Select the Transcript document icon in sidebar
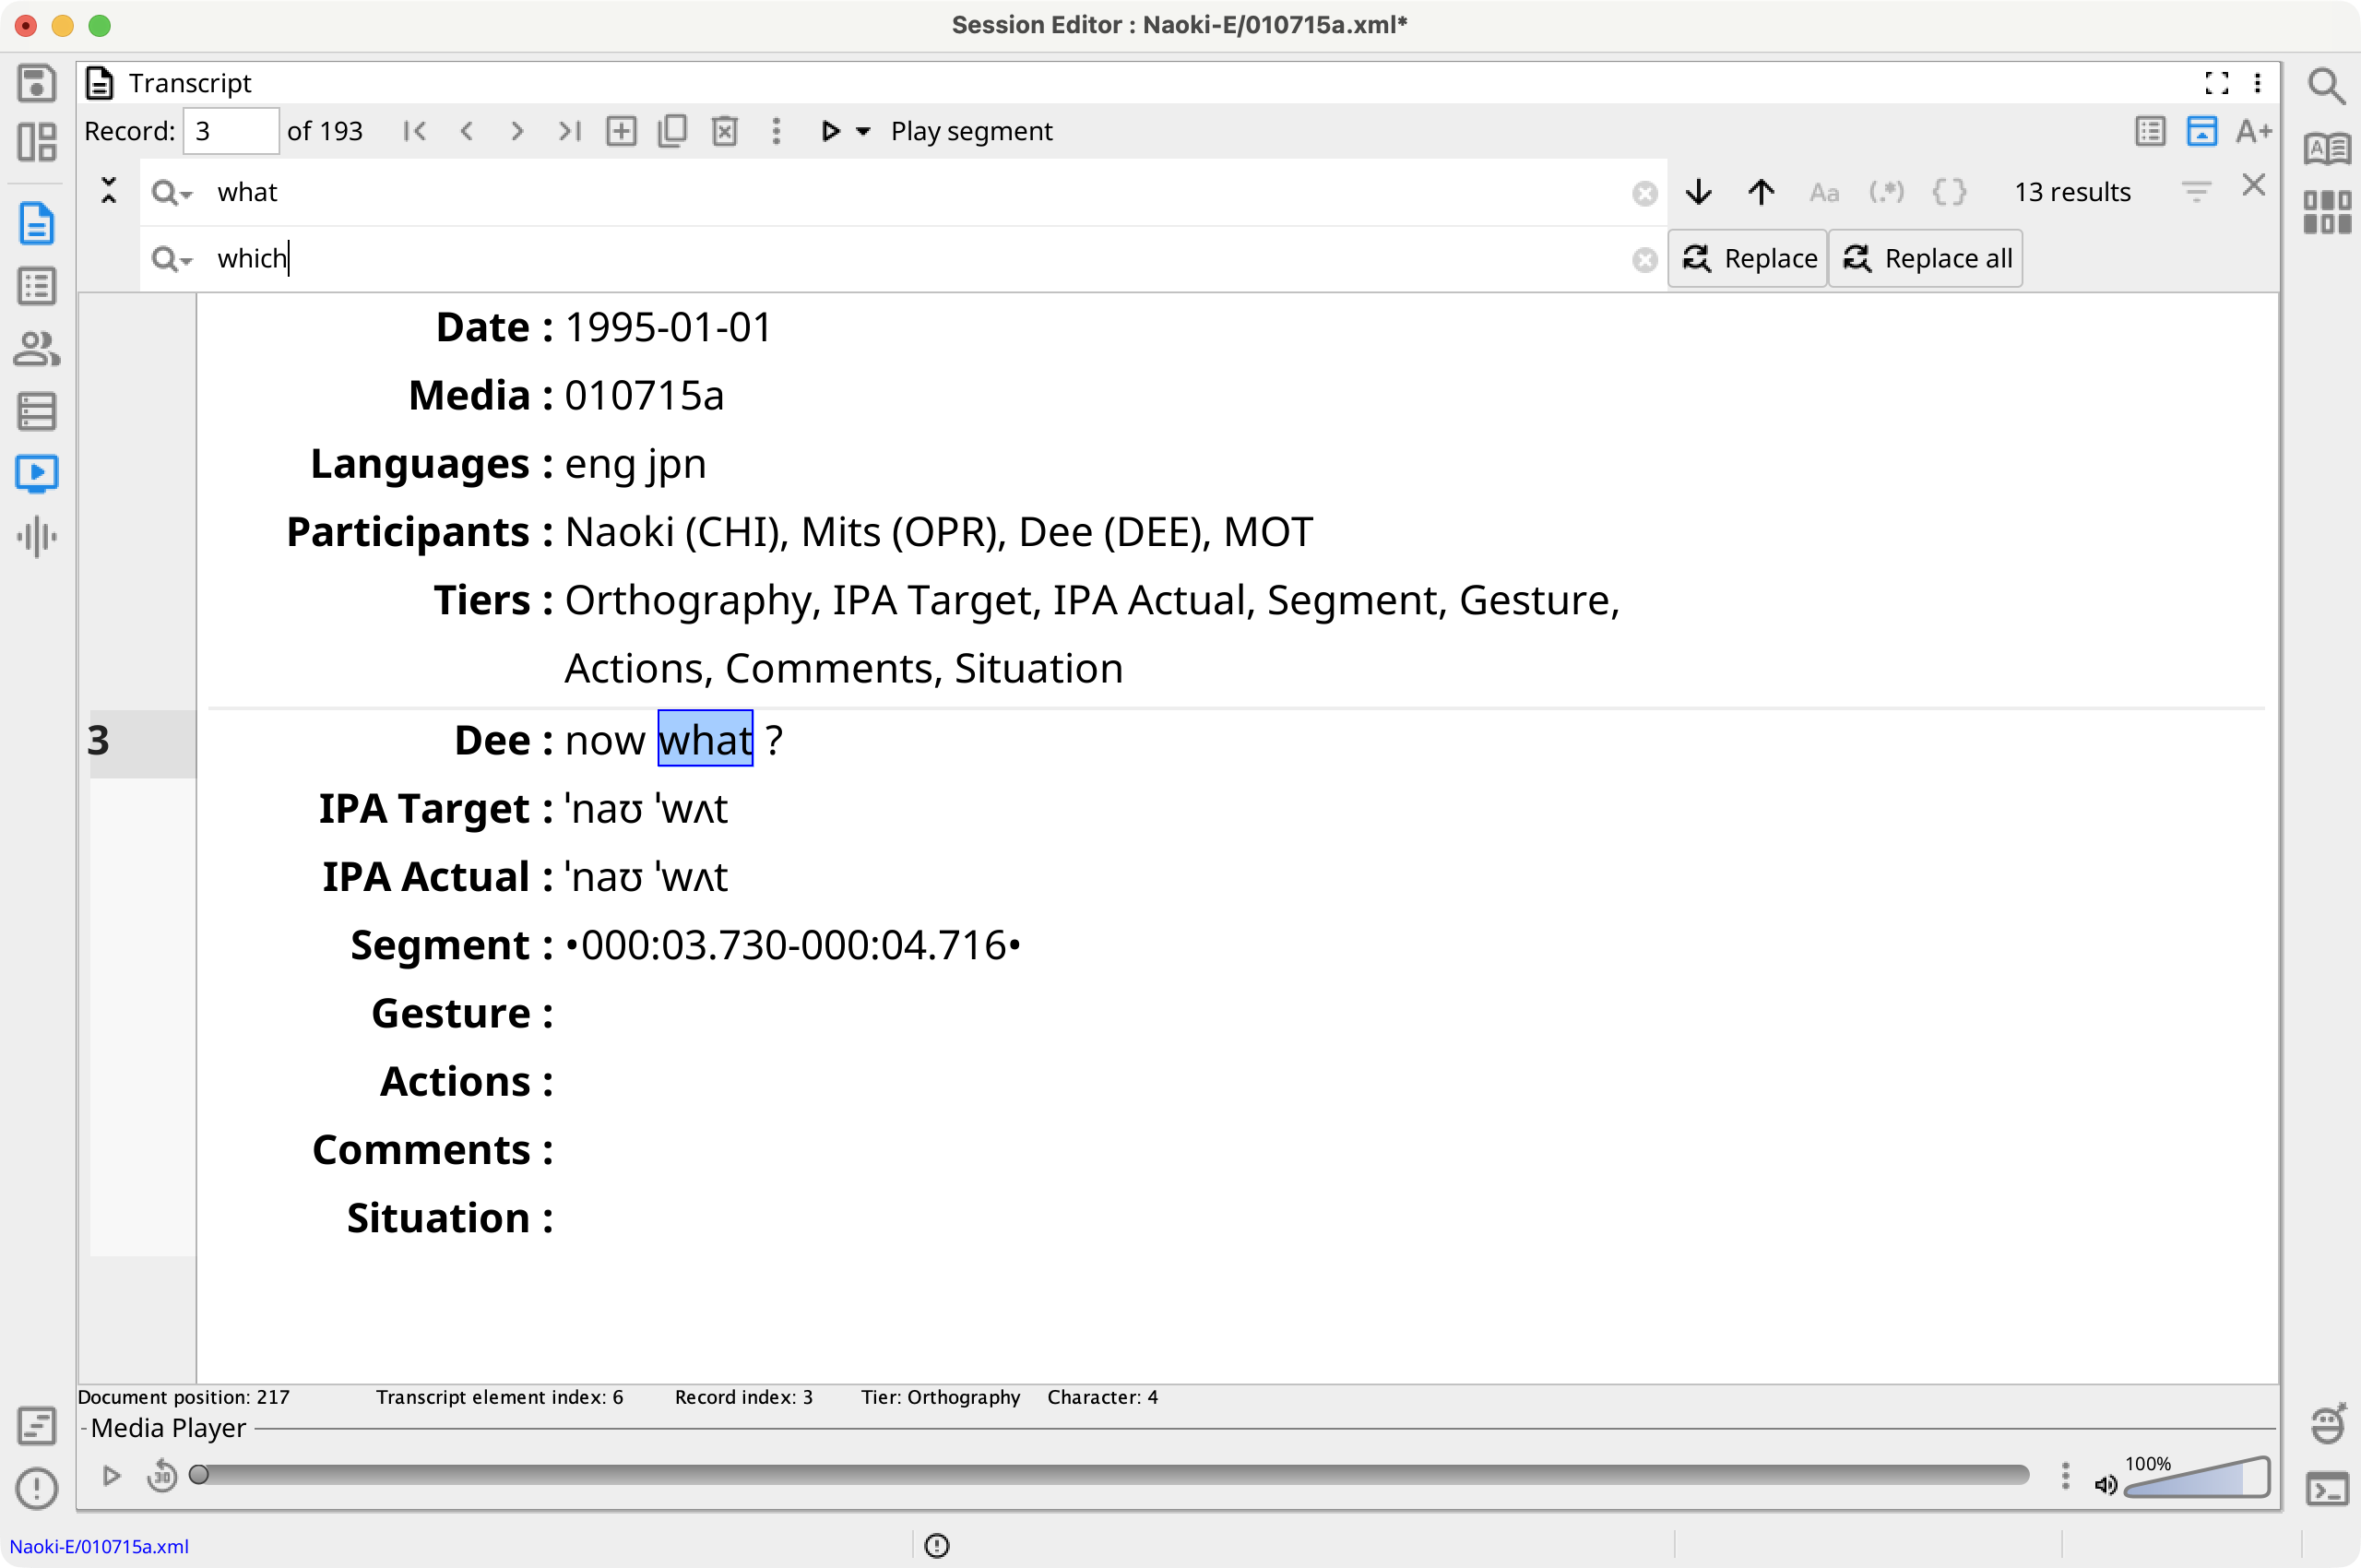The image size is (2361, 1568). tap(36, 223)
